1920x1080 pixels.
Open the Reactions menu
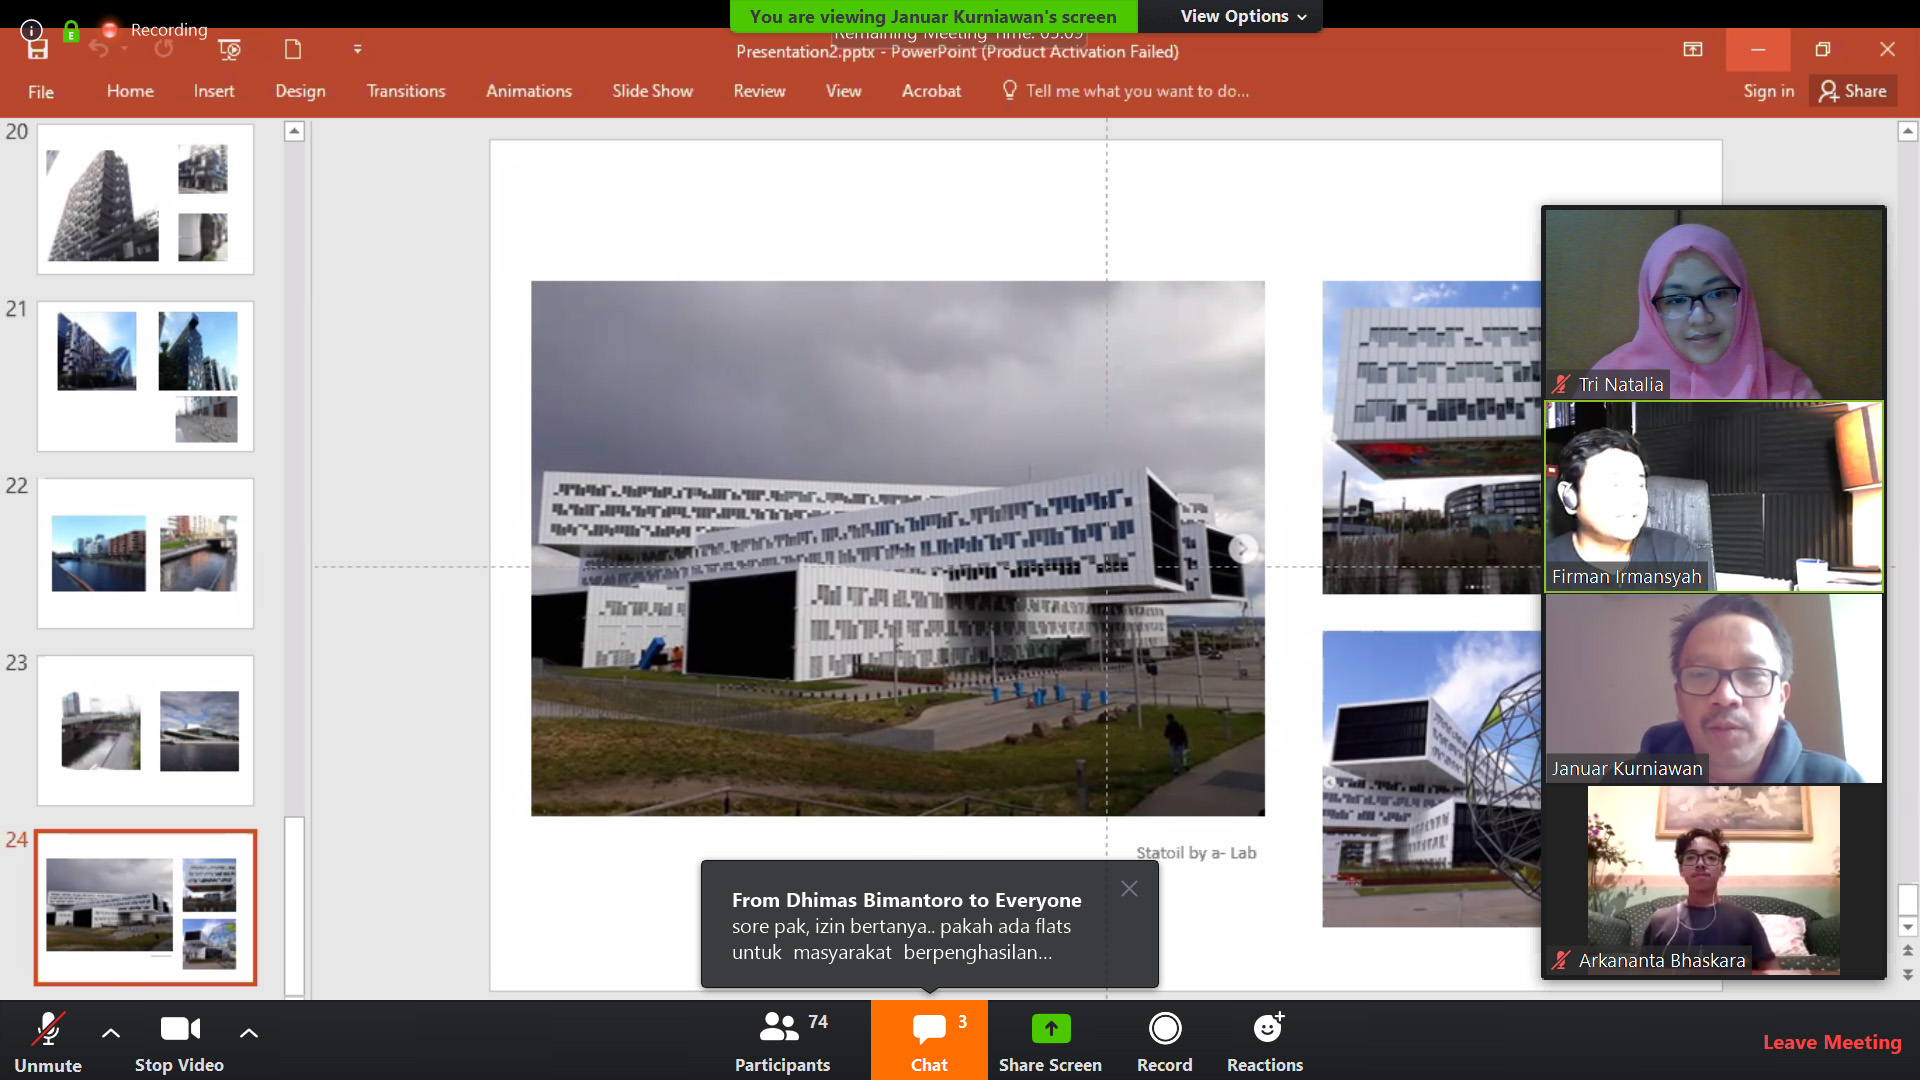tap(1265, 1040)
